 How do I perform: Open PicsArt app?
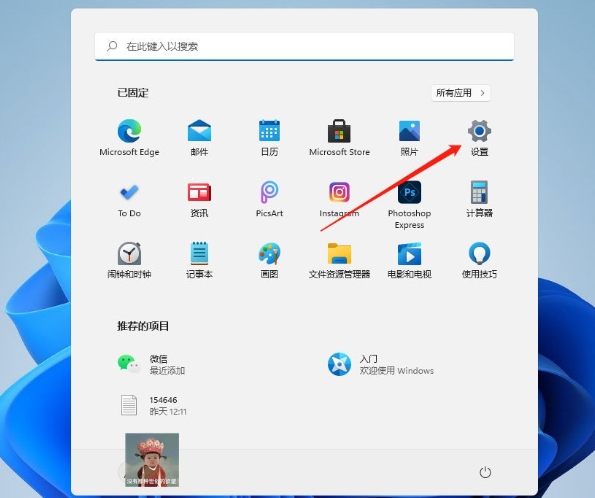[269, 199]
